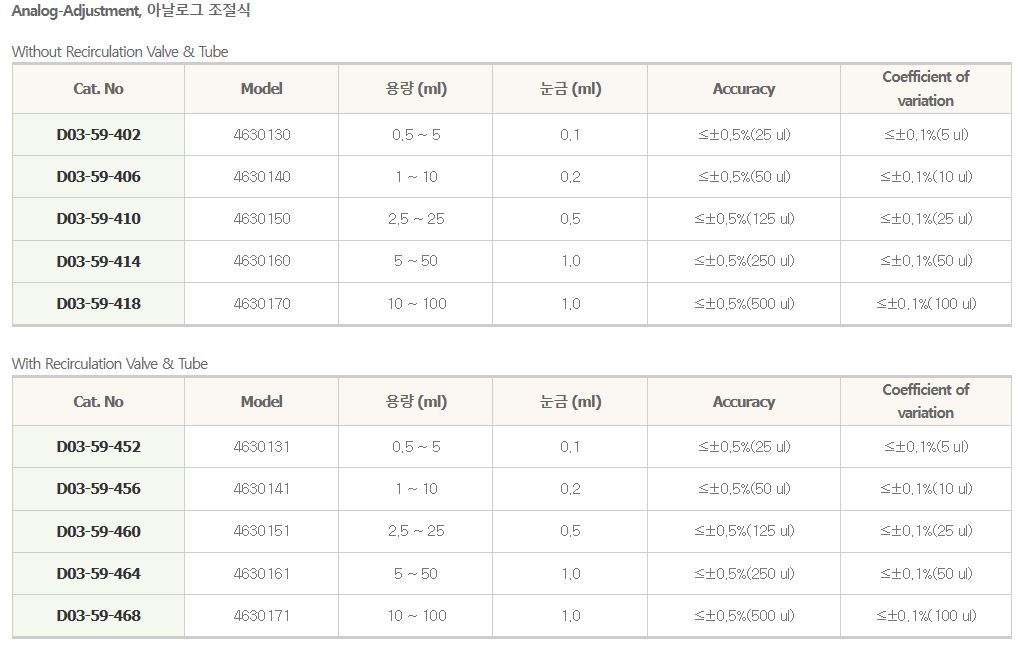Open catalog item D03-59-452

pyautogui.click(x=98, y=447)
